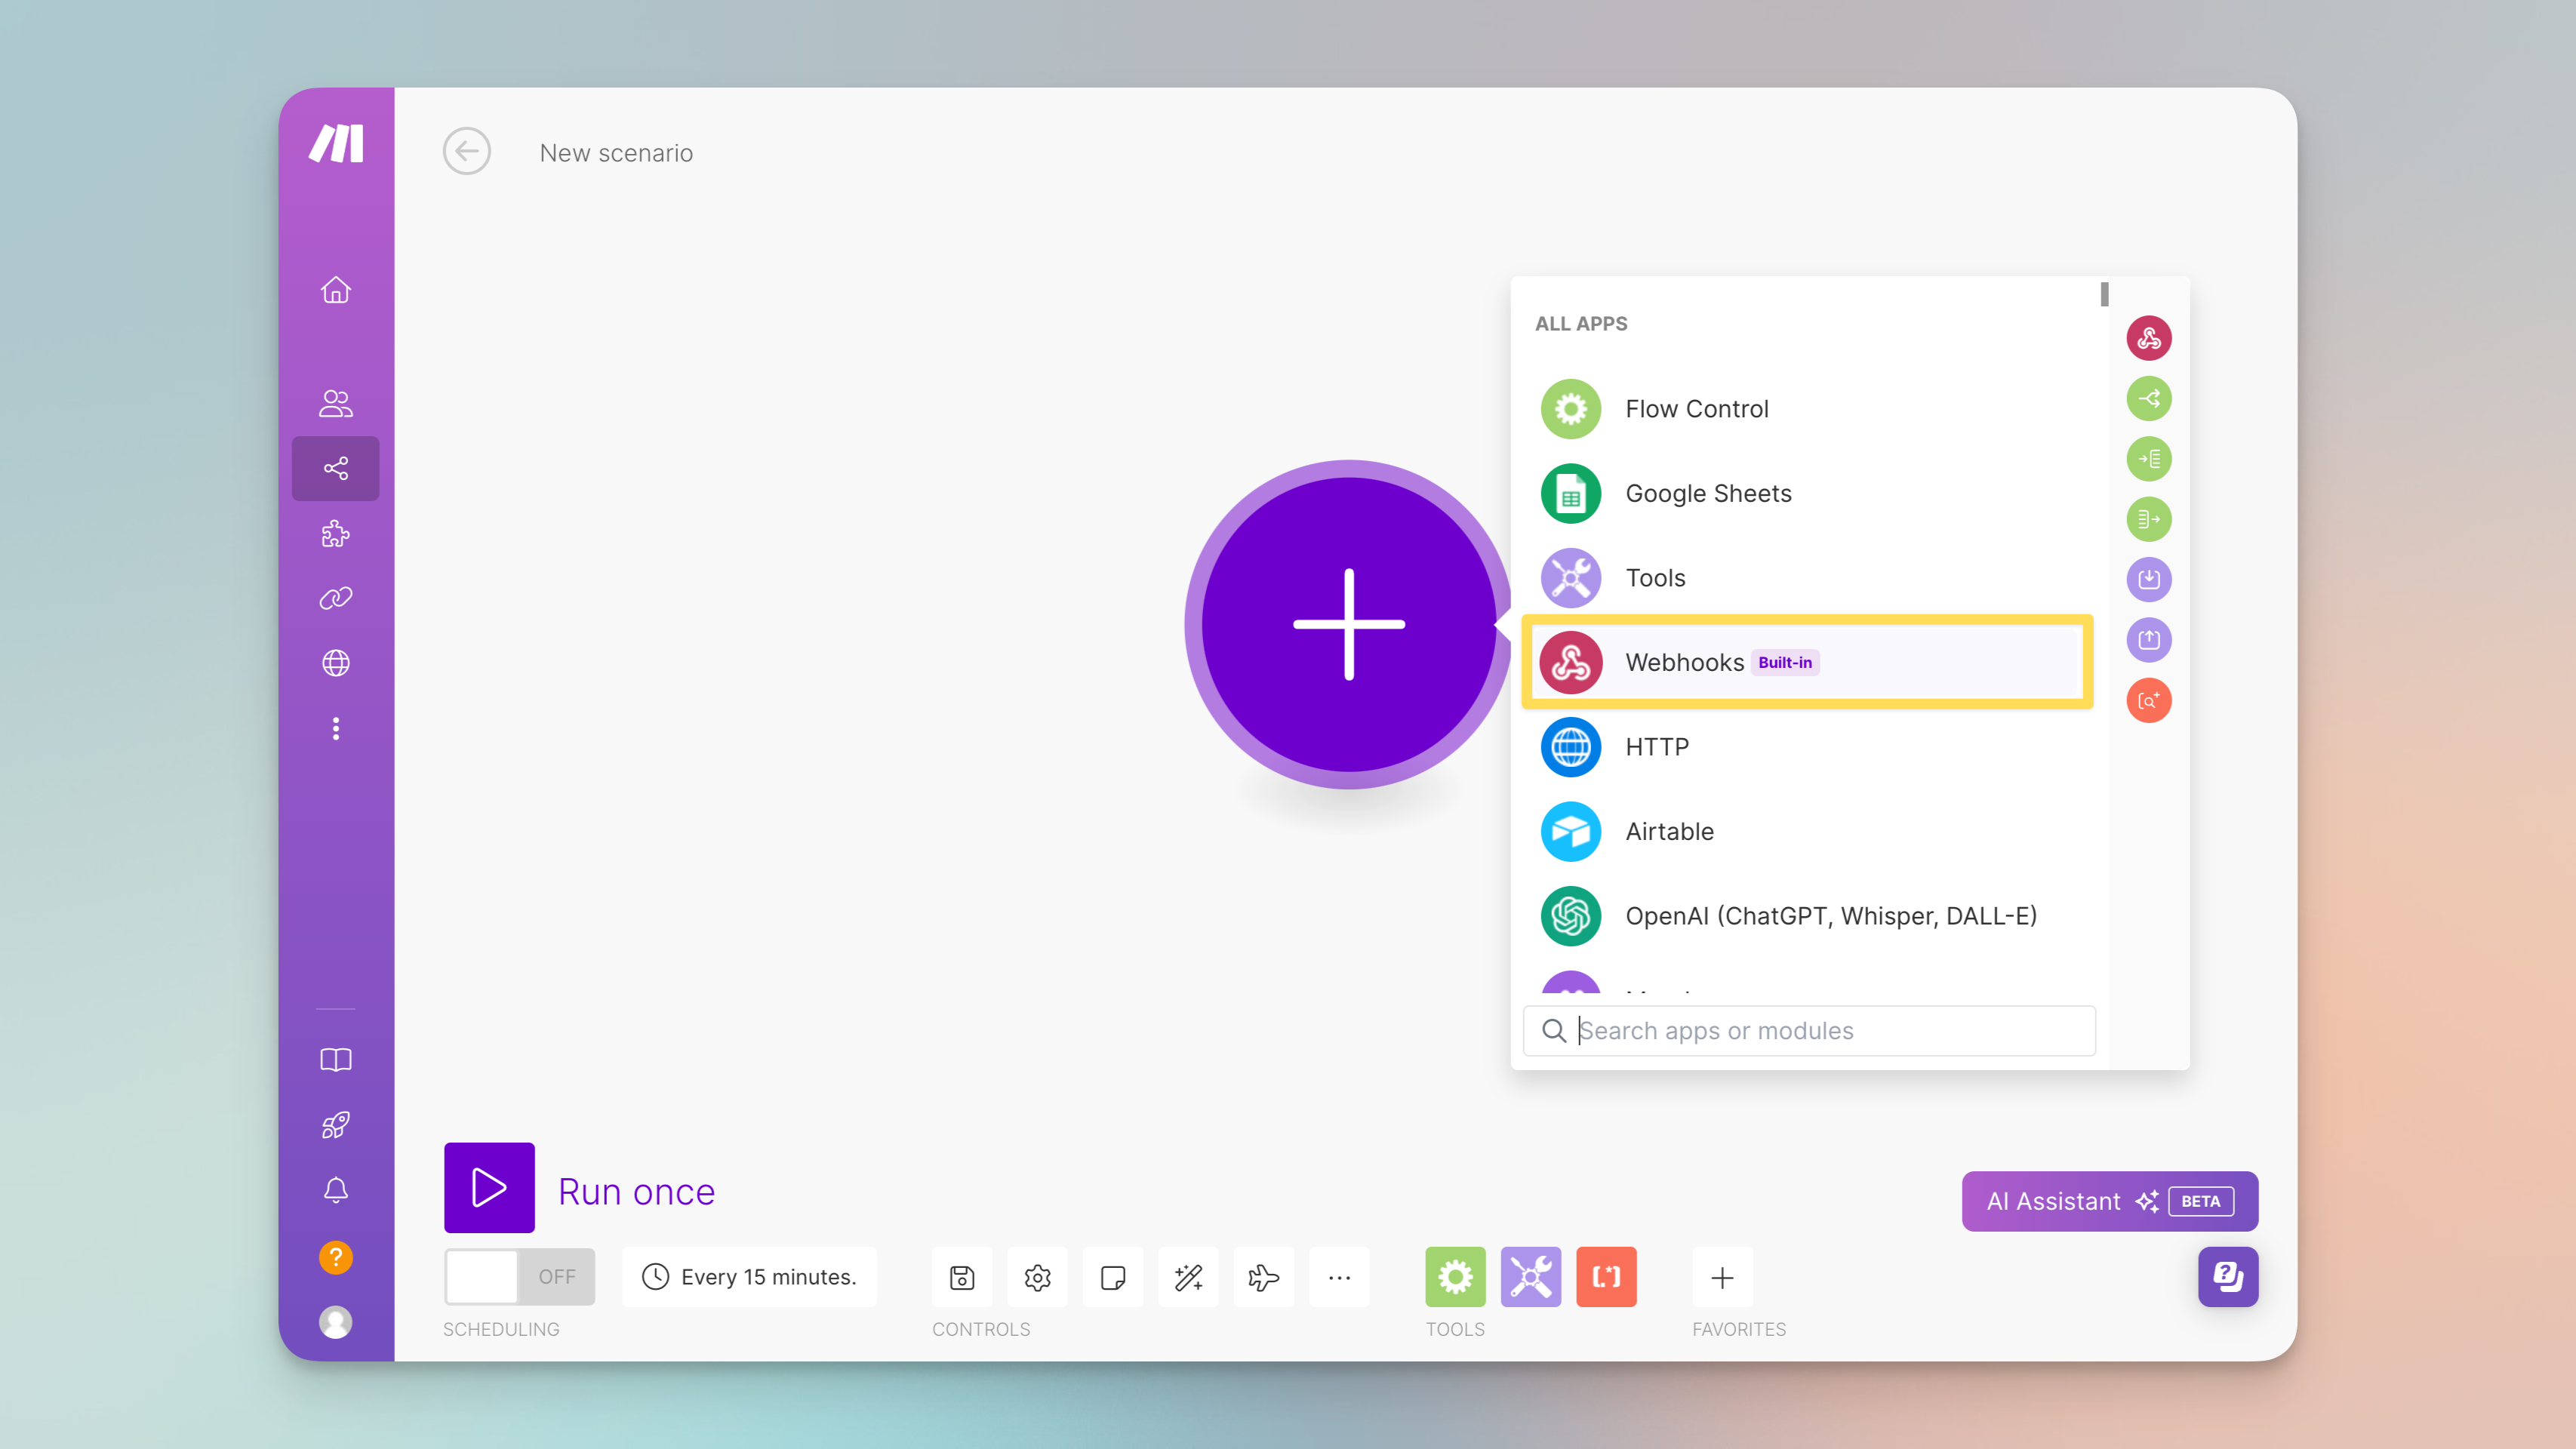Screen dimensions: 2576x1449
Task: Select Webhooks Built-in app
Action: point(1807,662)
